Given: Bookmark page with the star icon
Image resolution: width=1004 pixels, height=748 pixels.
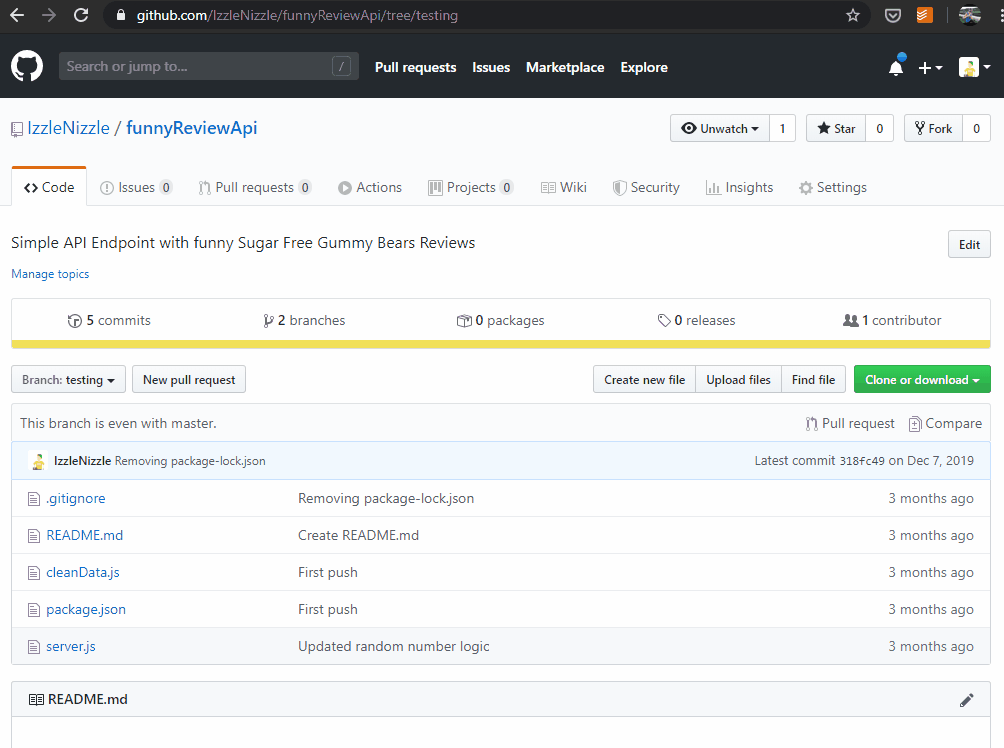Looking at the screenshot, I should point(852,15).
